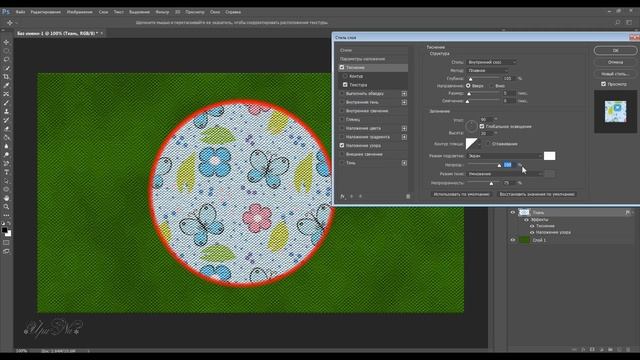Screen dimensions: 640x360
Task: Choose the Вниз direction radio button
Action: (x=491, y=86)
